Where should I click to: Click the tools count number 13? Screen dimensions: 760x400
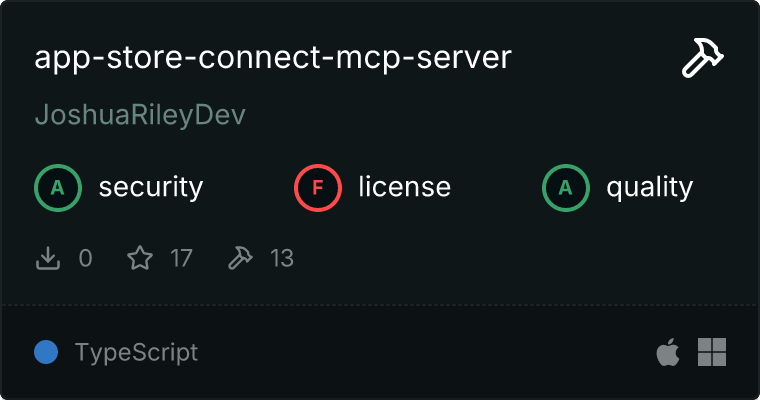[282, 259]
